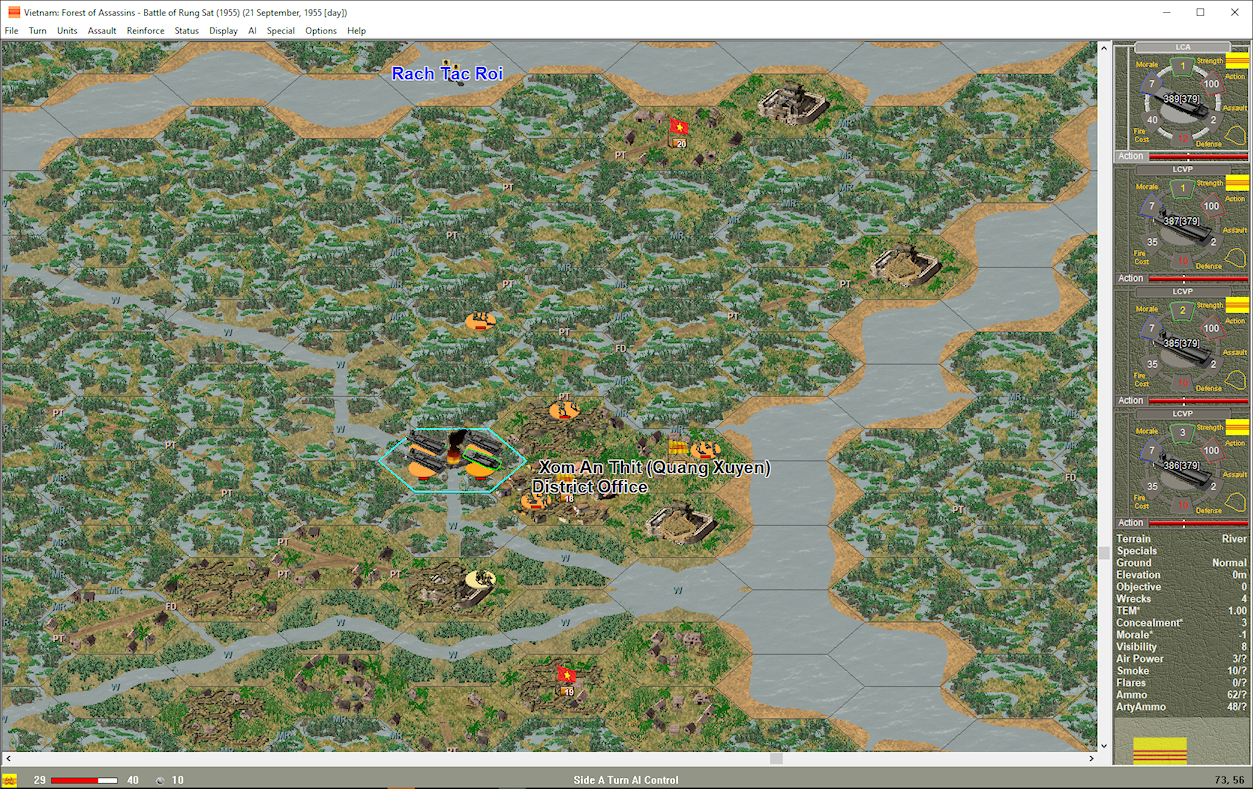
Task: Open the Reinforce menu
Action: pos(146,31)
